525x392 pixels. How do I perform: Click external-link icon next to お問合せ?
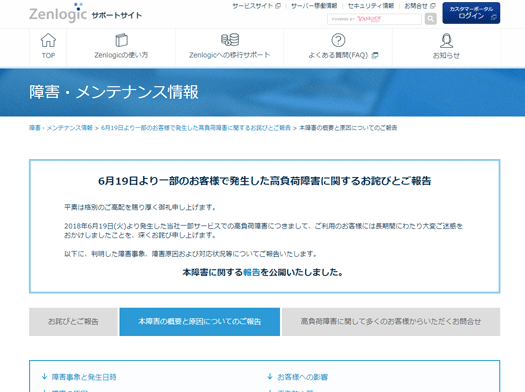(x=433, y=6)
